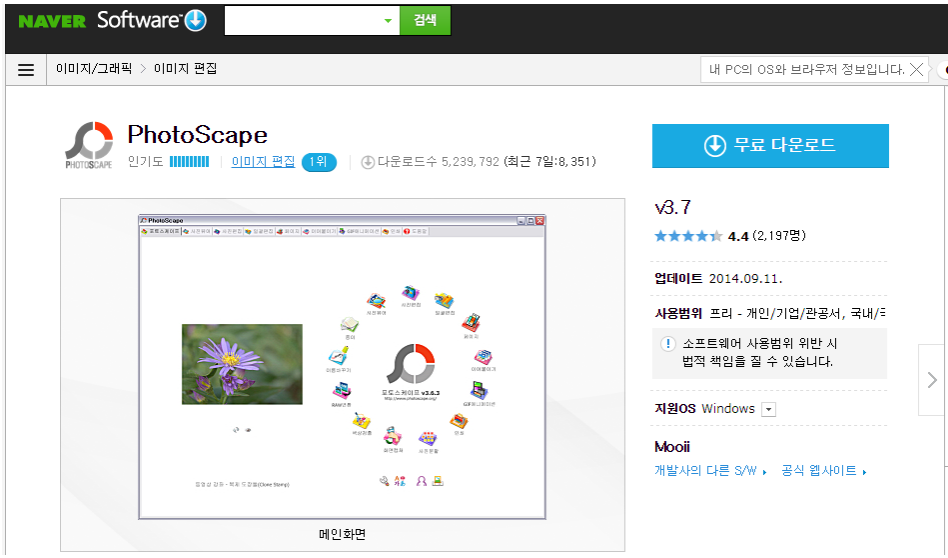Click the v3.7 version text
The width and height of the screenshot is (948, 558).
[x=672, y=207]
